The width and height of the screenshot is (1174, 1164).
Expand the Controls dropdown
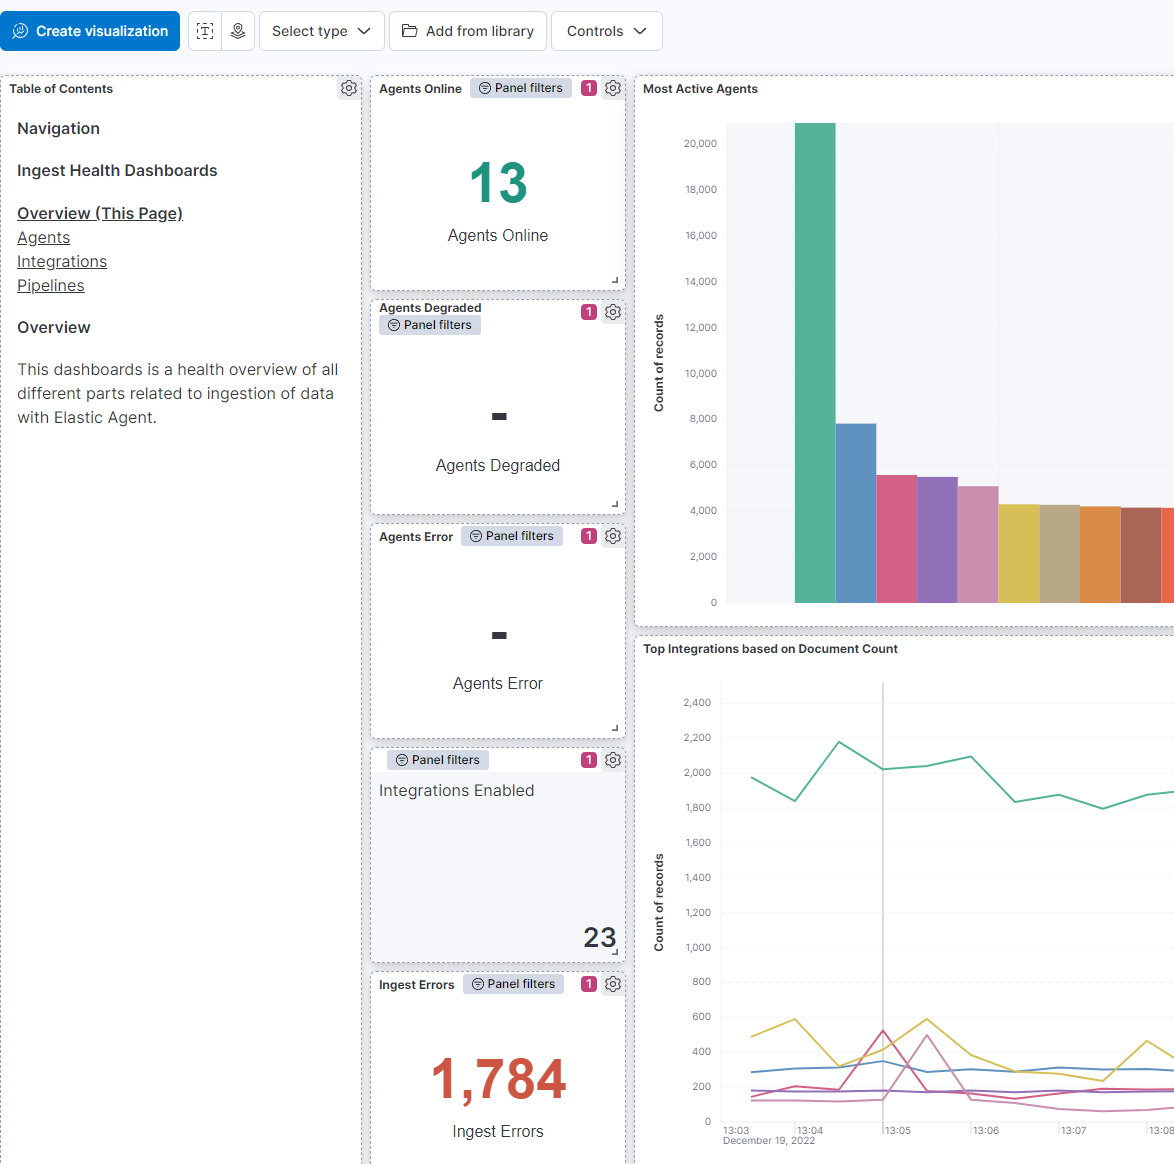tap(606, 31)
